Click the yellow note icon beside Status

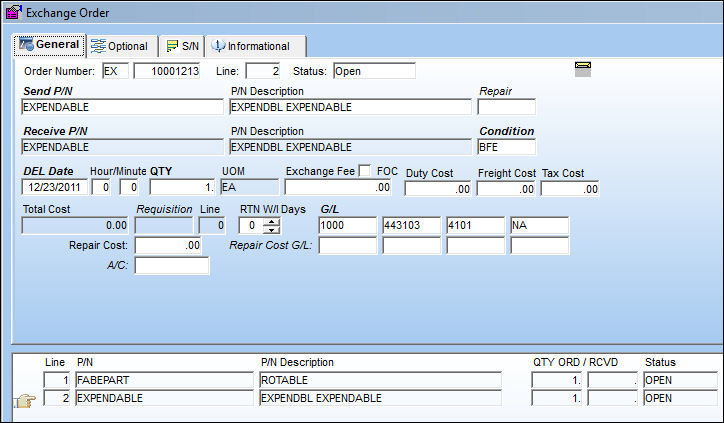tap(583, 69)
